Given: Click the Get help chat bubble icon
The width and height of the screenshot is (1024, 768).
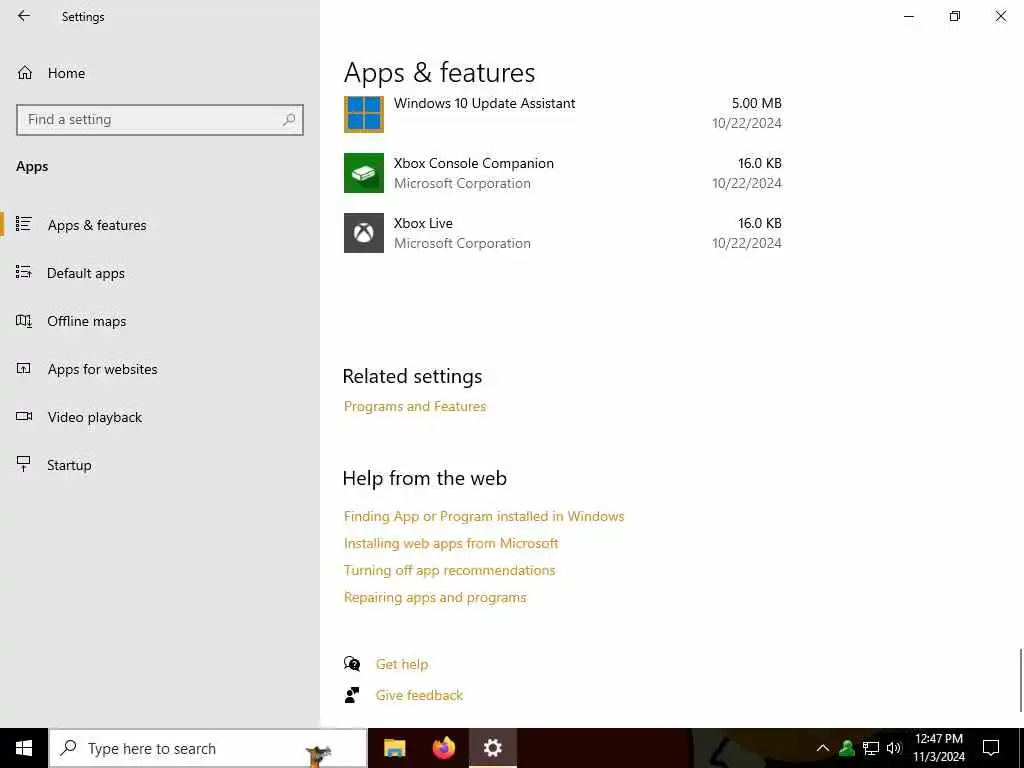Looking at the screenshot, I should [352, 664].
